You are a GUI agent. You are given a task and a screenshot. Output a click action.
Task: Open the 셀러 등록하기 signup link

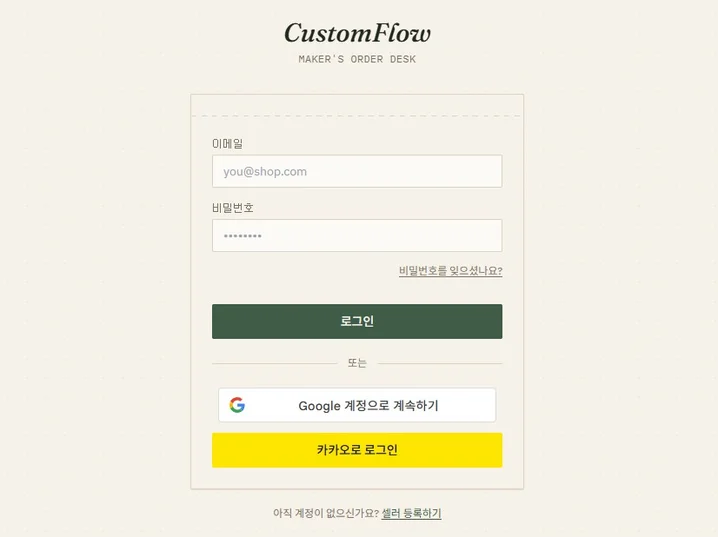[x=411, y=513]
